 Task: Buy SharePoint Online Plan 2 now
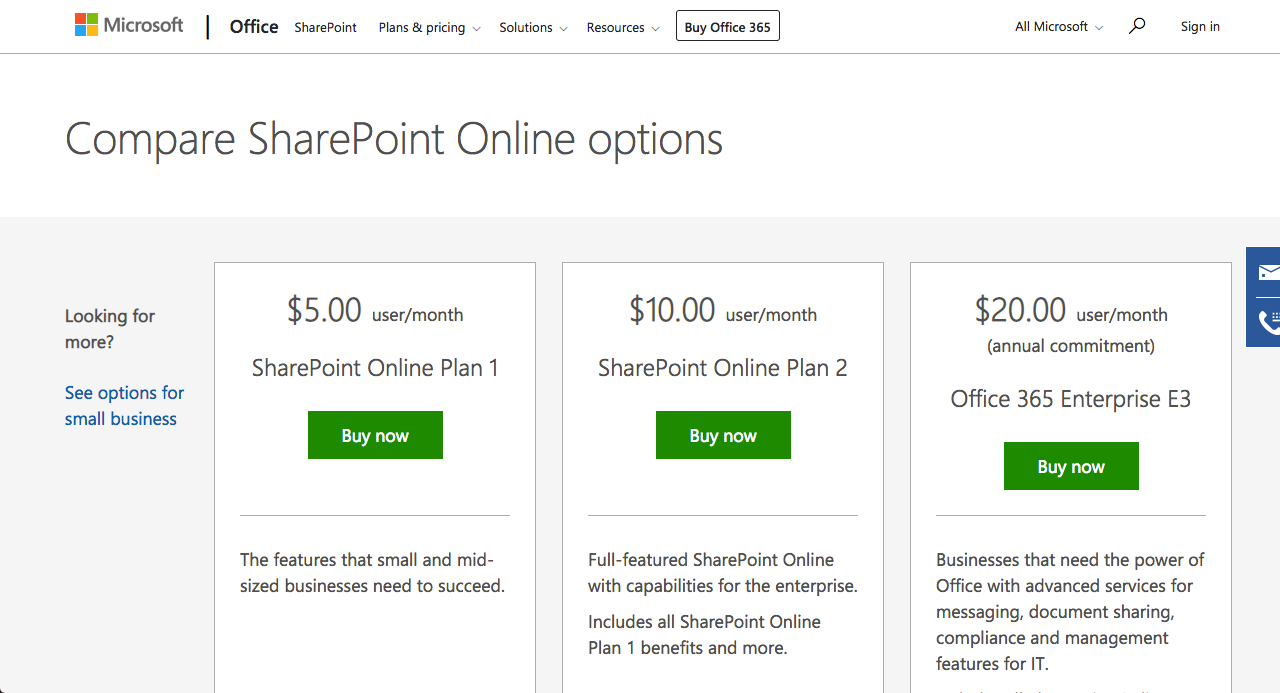[723, 435]
